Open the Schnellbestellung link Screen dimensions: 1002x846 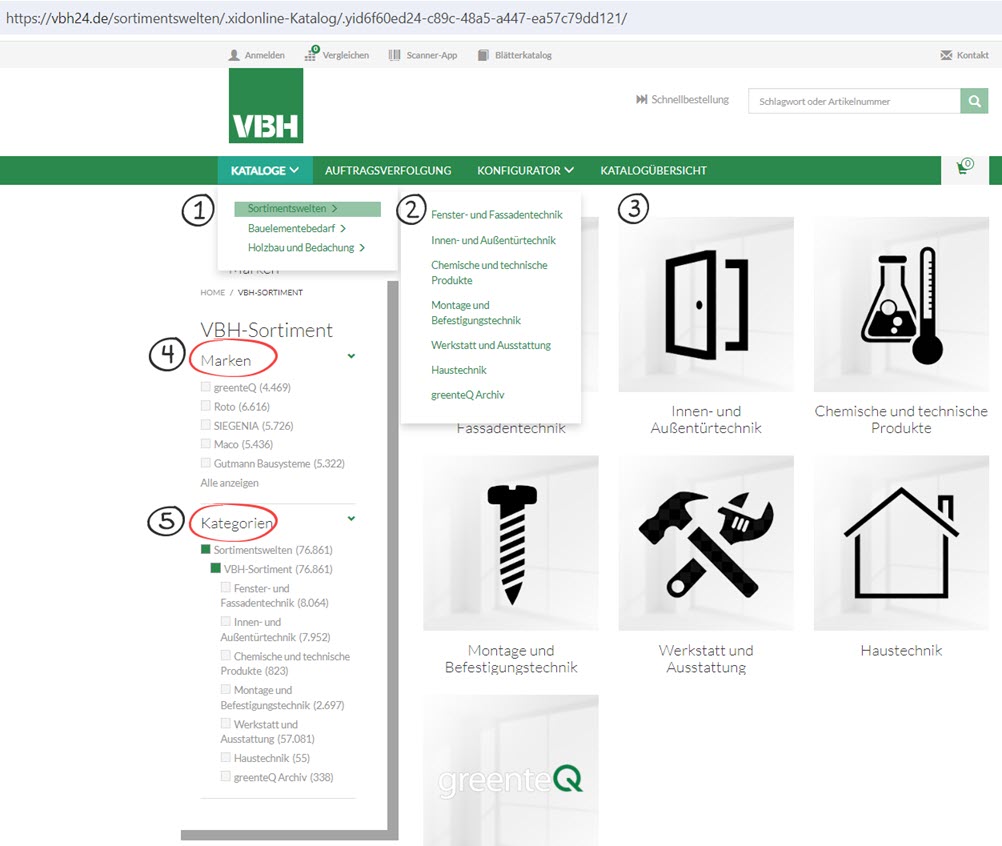[x=690, y=100]
